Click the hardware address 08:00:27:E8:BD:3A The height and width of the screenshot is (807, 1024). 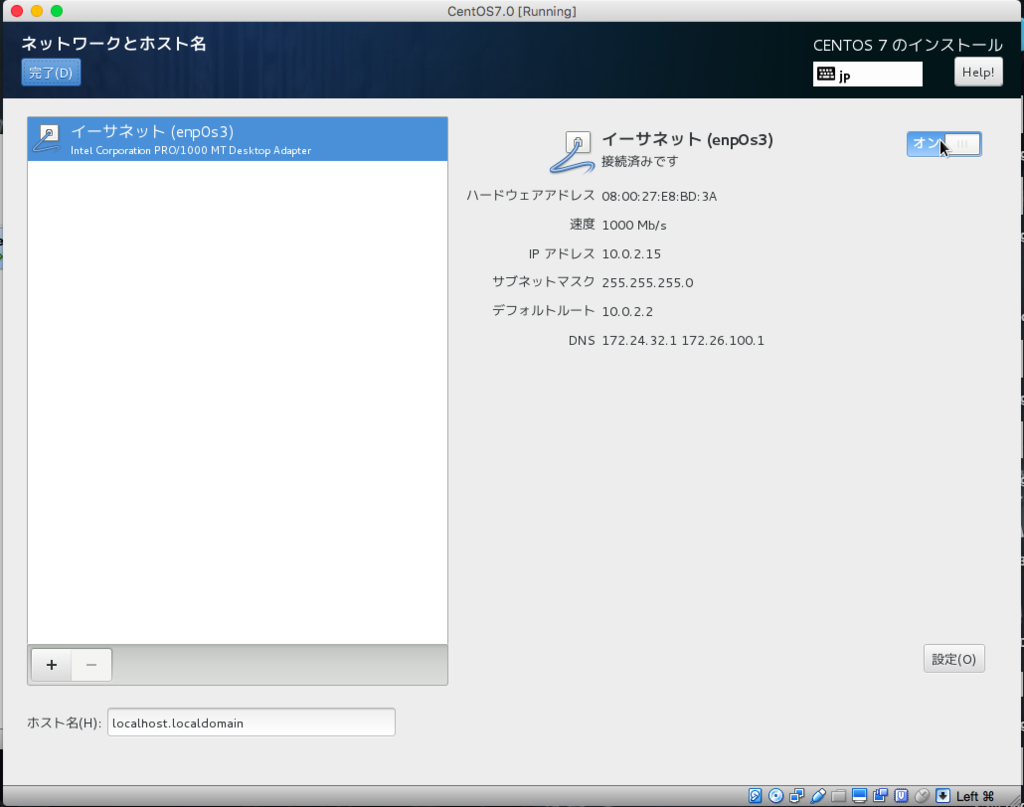[x=659, y=197]
